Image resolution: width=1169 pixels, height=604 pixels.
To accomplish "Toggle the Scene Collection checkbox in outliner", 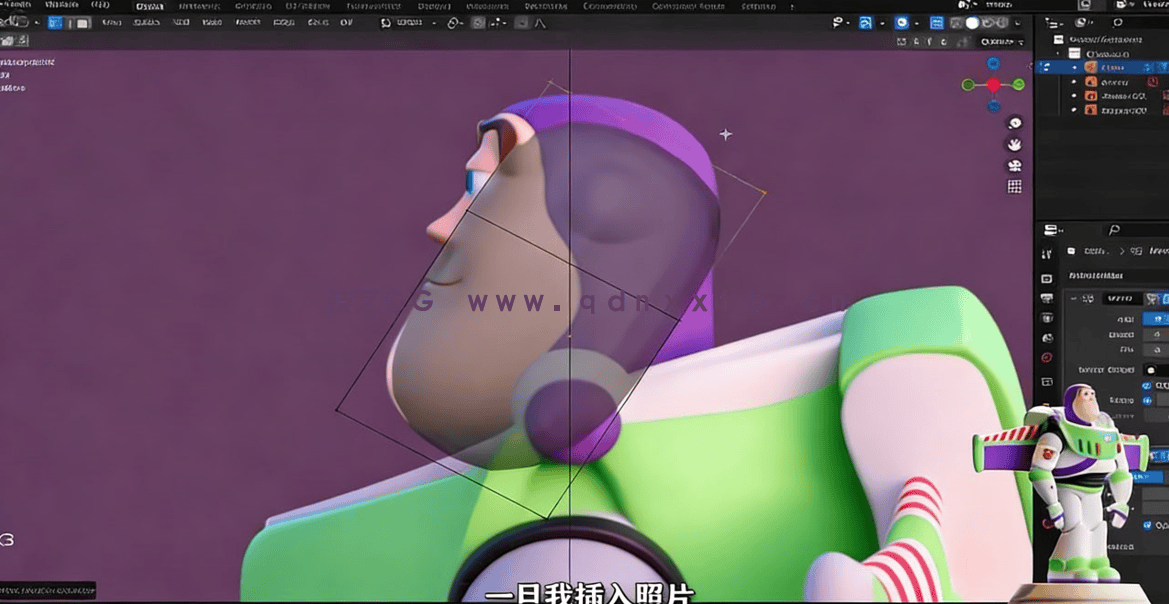I will coord(1058,39).
